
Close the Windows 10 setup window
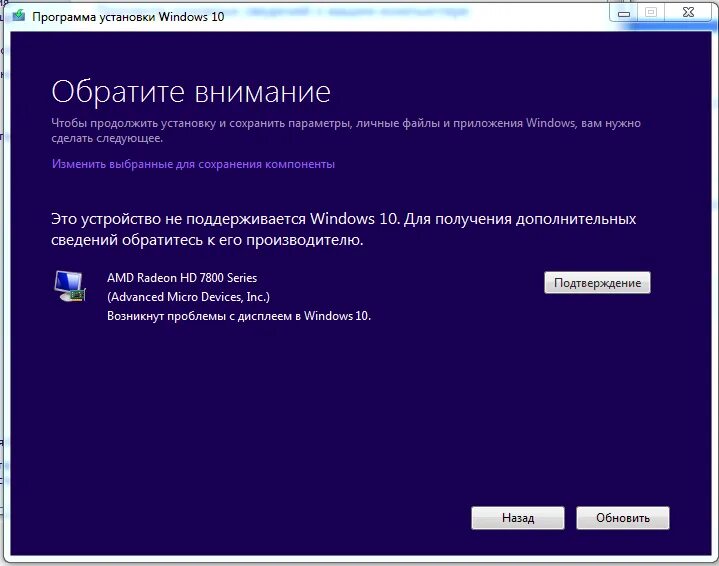click(x=688, y=13)
